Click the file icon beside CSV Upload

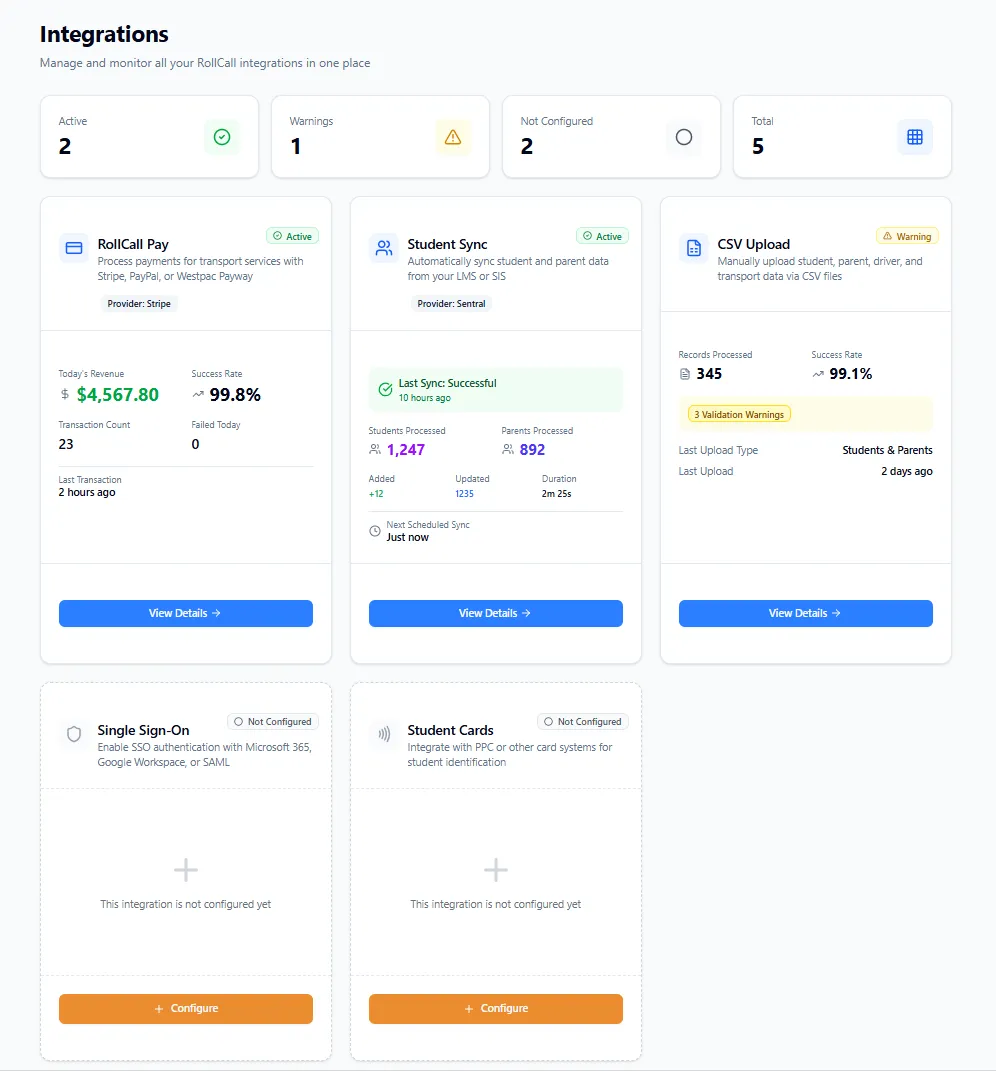point(693,248)
